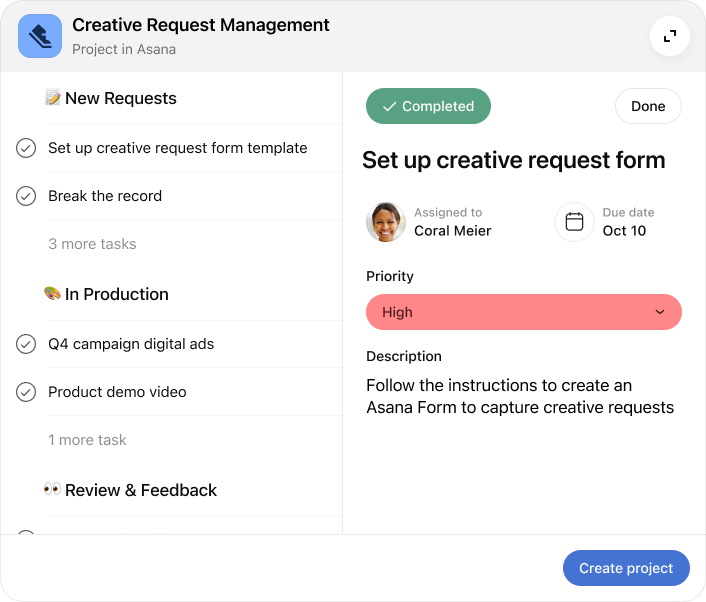The width and height of the screenshot is (706, 602).
Task: Click the palette emoji beside In Production
Action: (x=53, y=294)
